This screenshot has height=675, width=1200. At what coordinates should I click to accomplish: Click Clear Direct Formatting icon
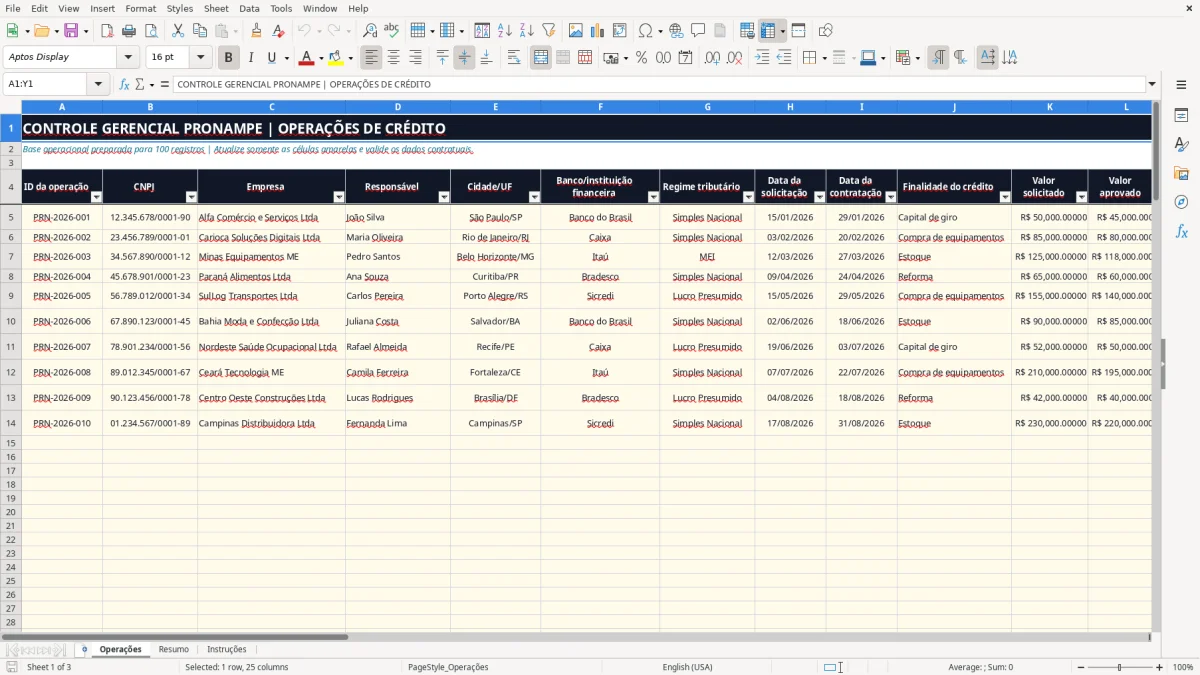pos(278,31)
